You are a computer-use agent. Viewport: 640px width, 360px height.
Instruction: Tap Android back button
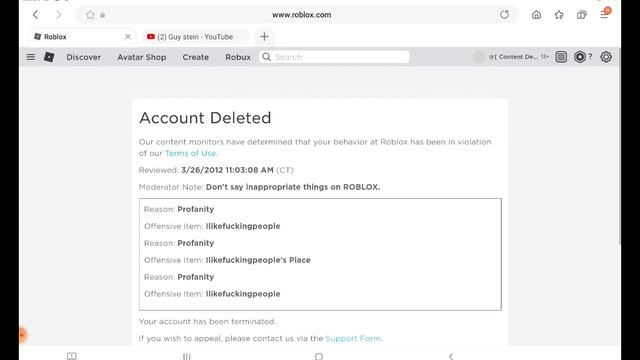pyautogui.click(x=451, y=356)
